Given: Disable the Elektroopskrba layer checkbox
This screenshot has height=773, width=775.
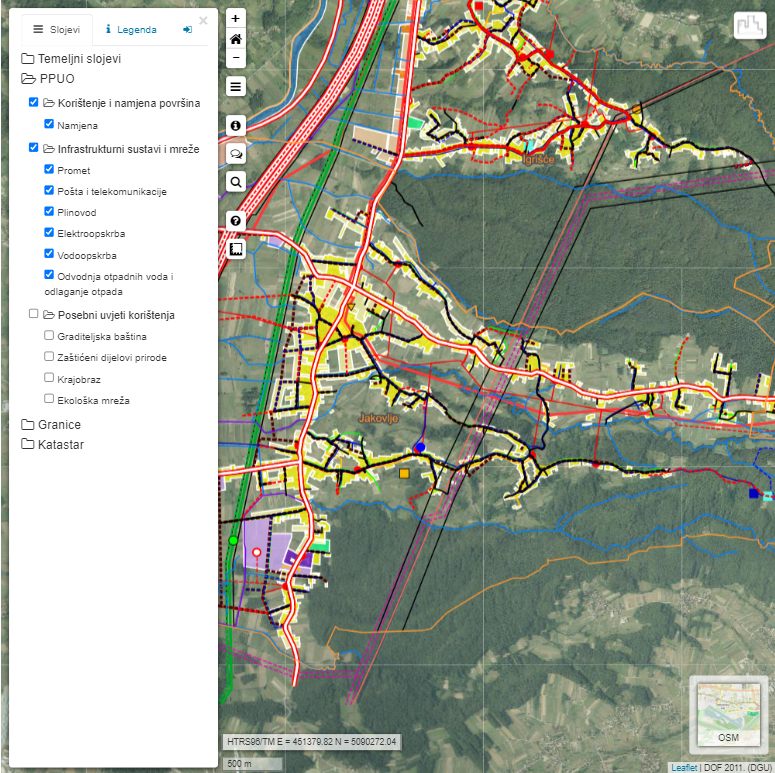Looking at the screenshot, I should point(49,233).
